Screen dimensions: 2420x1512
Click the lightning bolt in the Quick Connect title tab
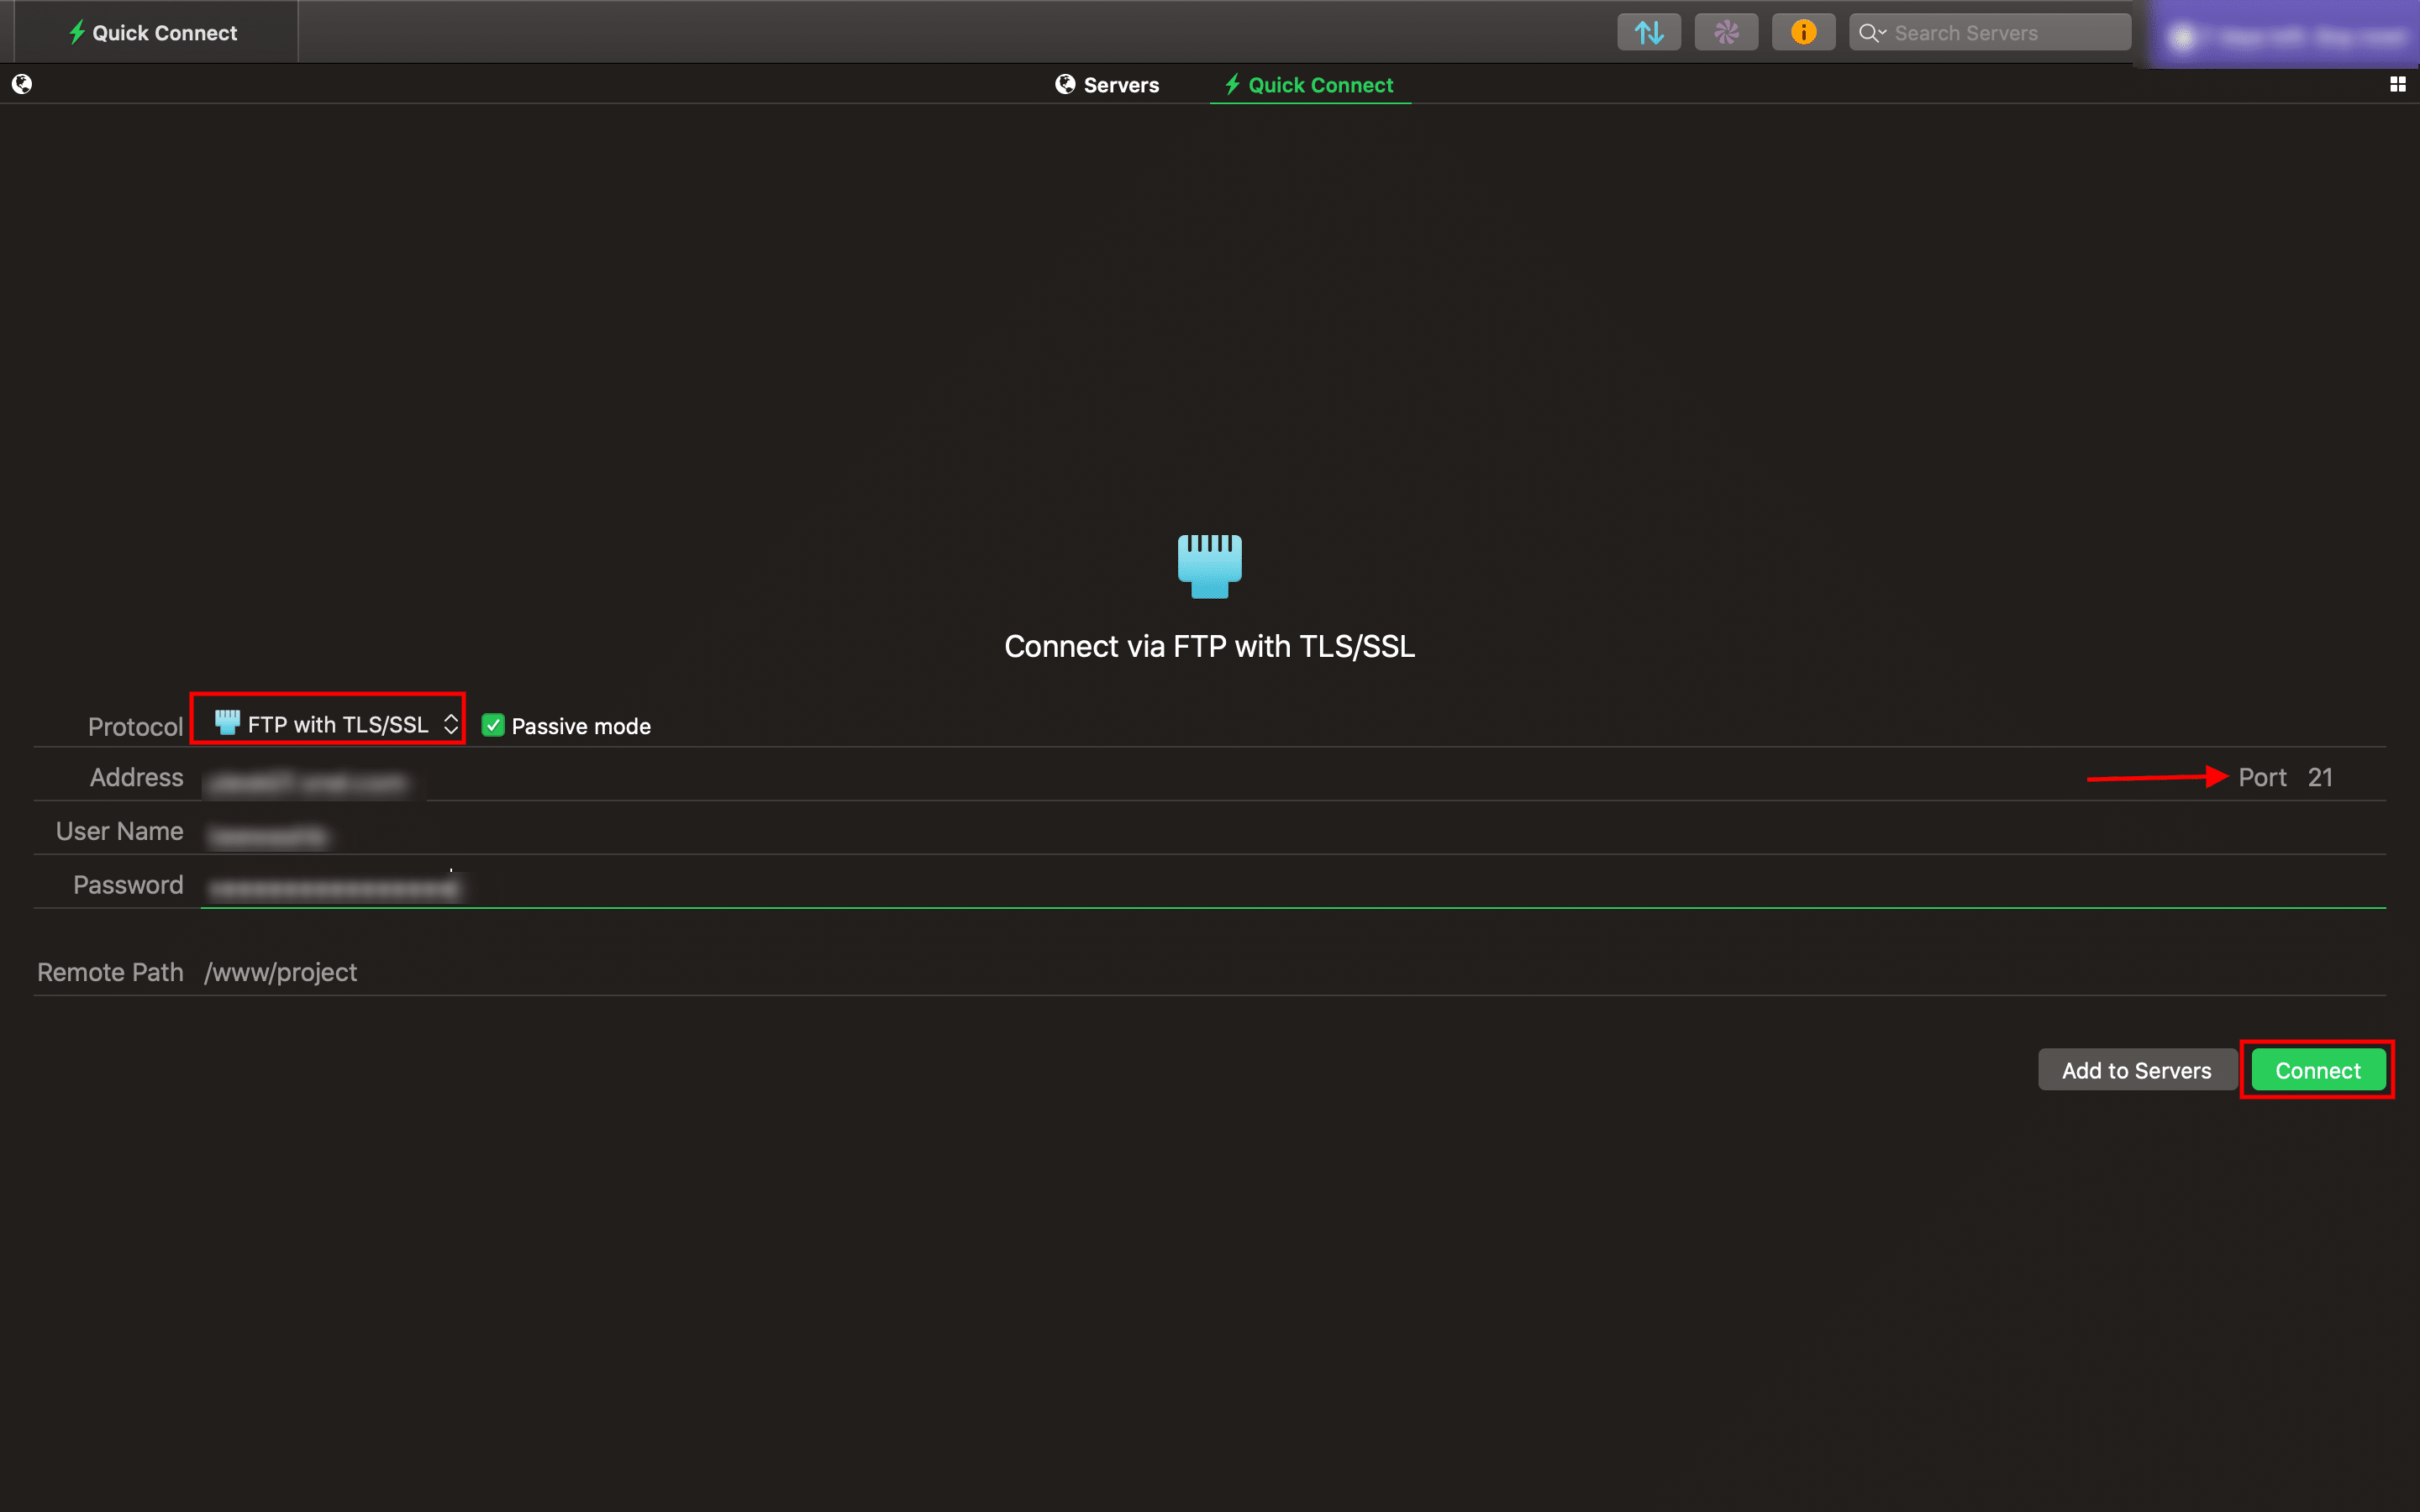click(x=77, y=32)
